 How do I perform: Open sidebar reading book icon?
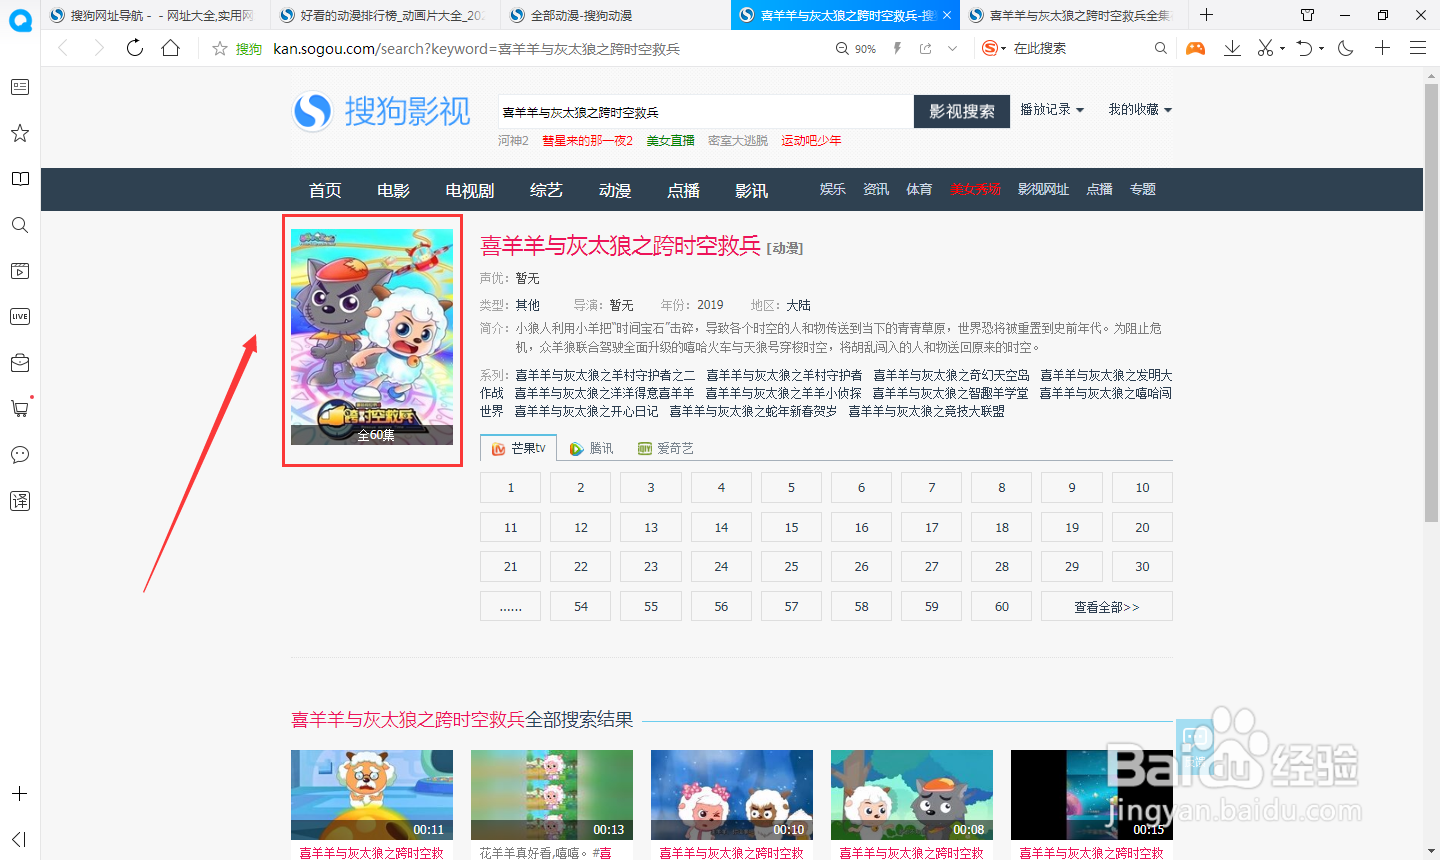tap(20, 179)
